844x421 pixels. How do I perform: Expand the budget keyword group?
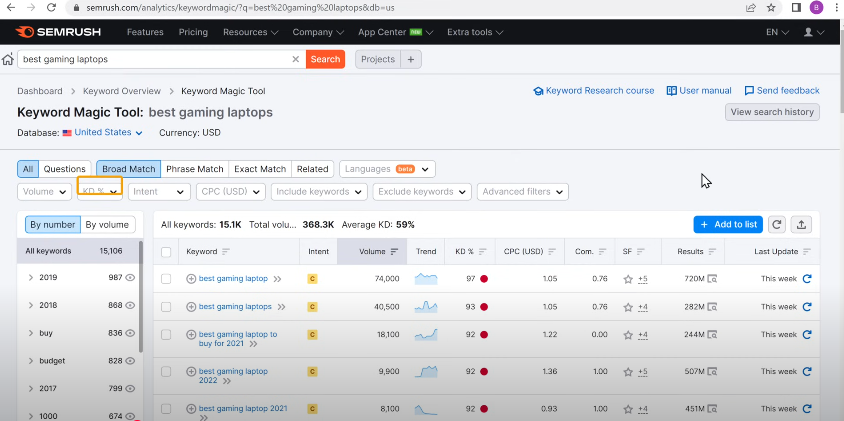point(31,361)
